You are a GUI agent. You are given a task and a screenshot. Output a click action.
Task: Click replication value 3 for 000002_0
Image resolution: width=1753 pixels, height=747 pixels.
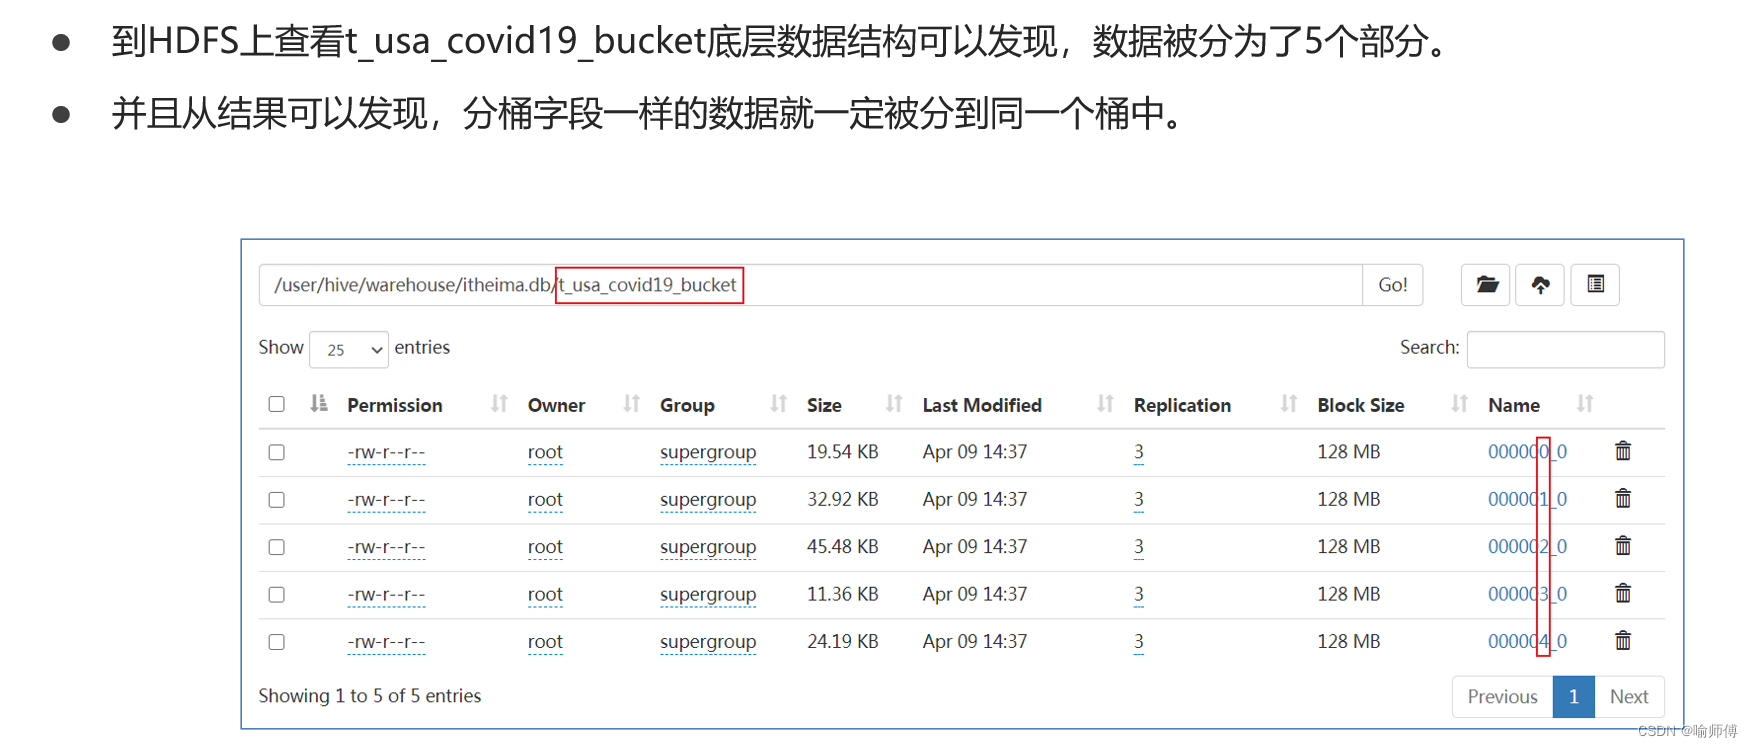click(1139, 547)
